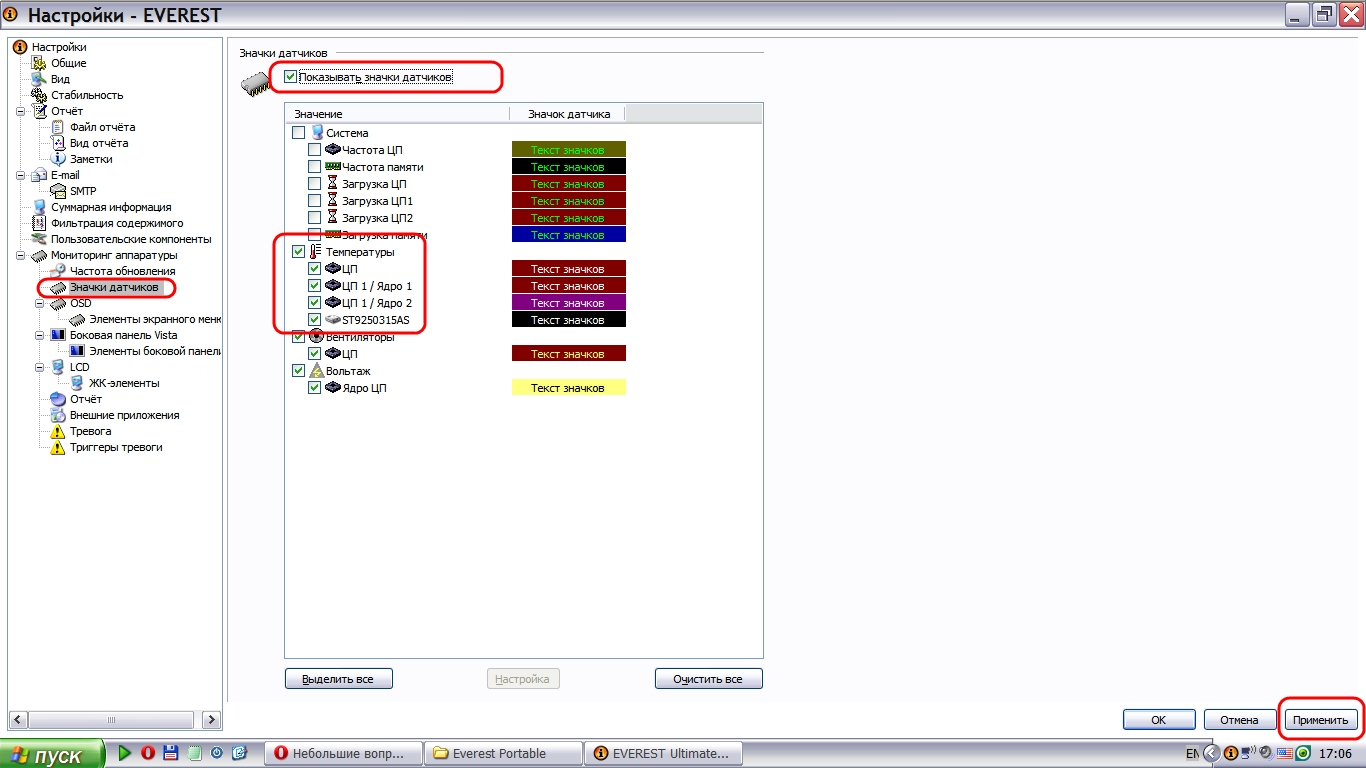The height and width of the screenshot is (768, 1366).
Task: Switch to EVEREST Ultimate taskbar window
Action: [664, 753]
